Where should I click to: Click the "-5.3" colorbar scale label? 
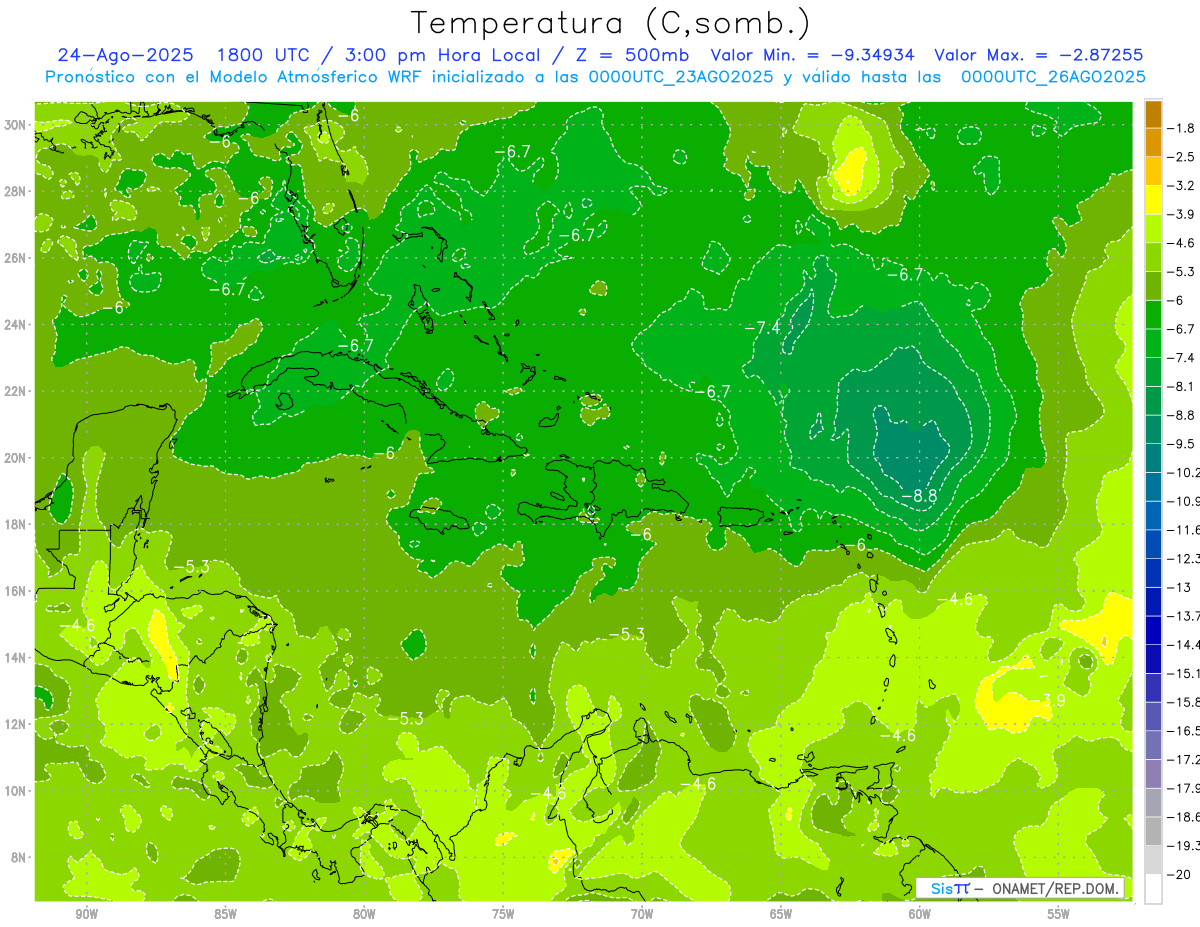(x=1182, y=272)
